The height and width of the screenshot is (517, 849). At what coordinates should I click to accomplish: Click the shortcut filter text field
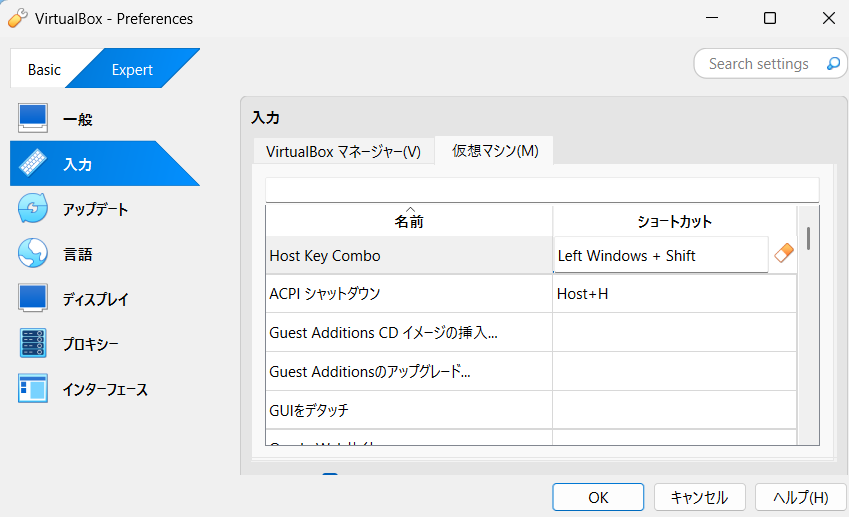[x=542, y=190]
